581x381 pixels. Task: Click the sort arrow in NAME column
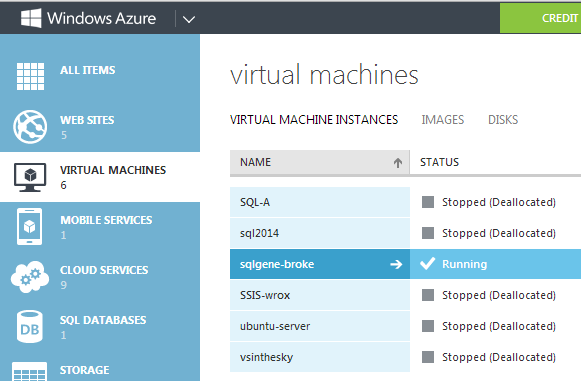pos(398,162)
